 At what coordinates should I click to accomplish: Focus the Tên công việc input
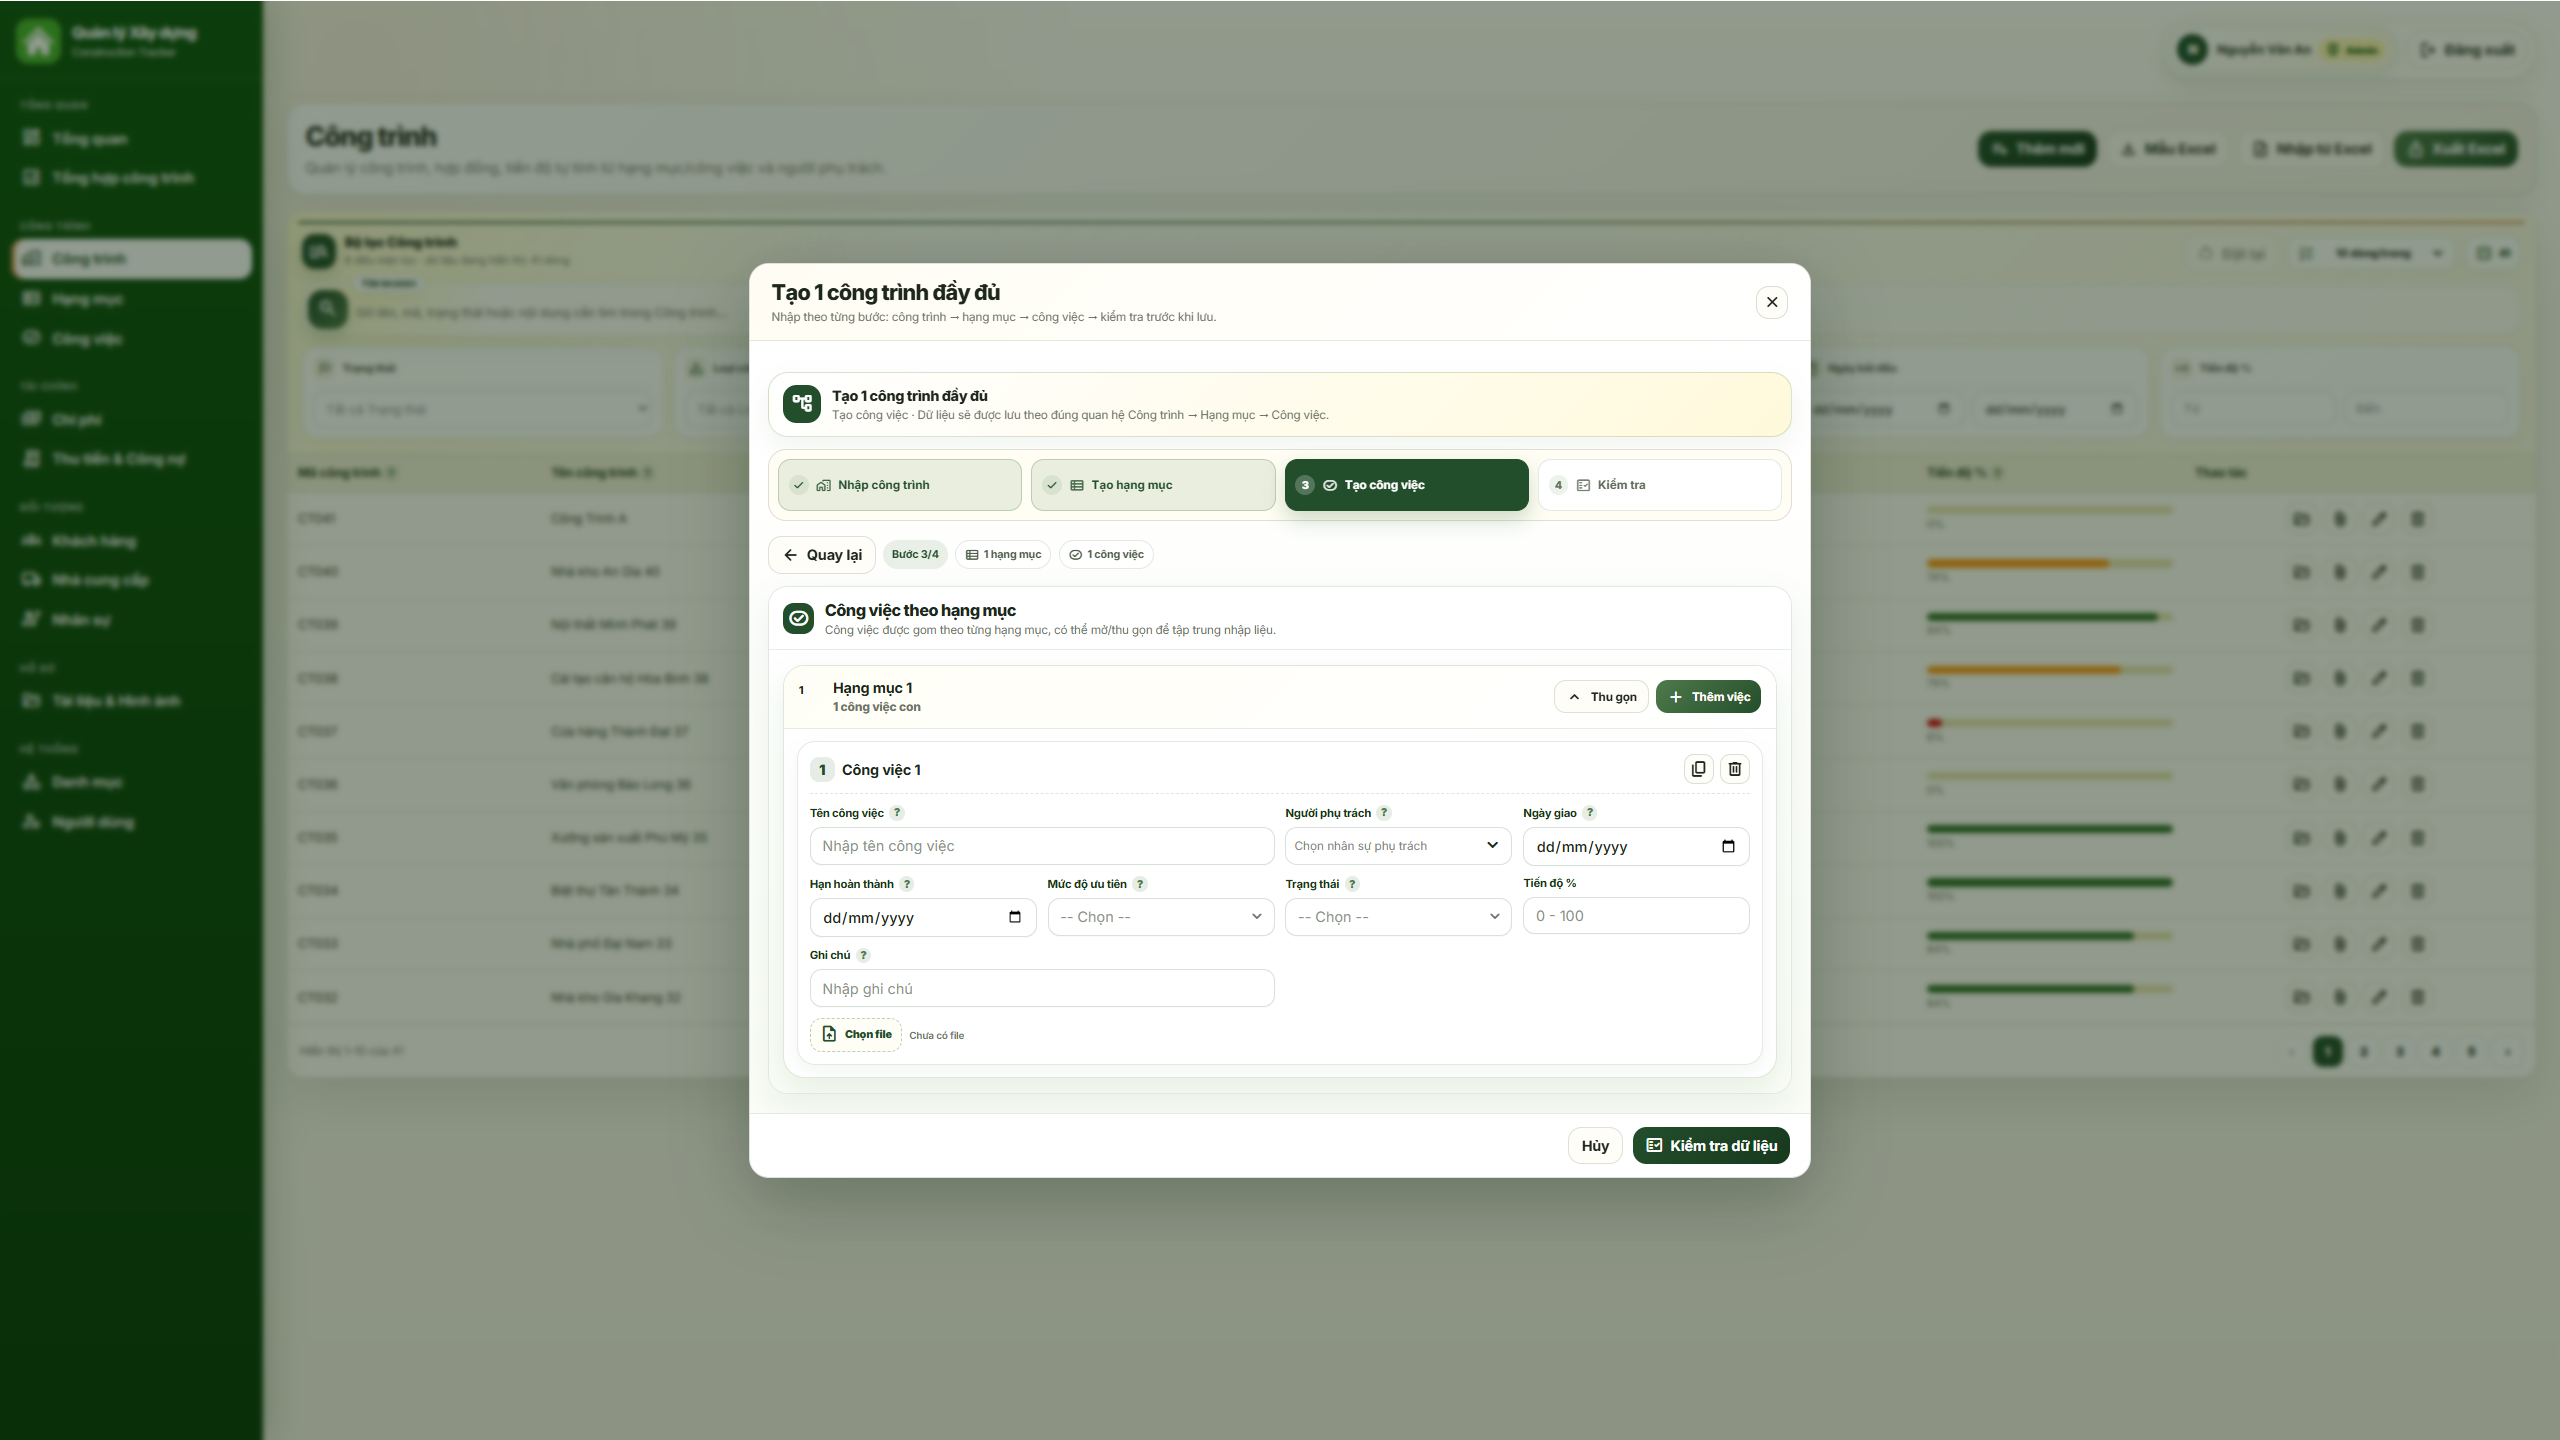(1042, 846)
